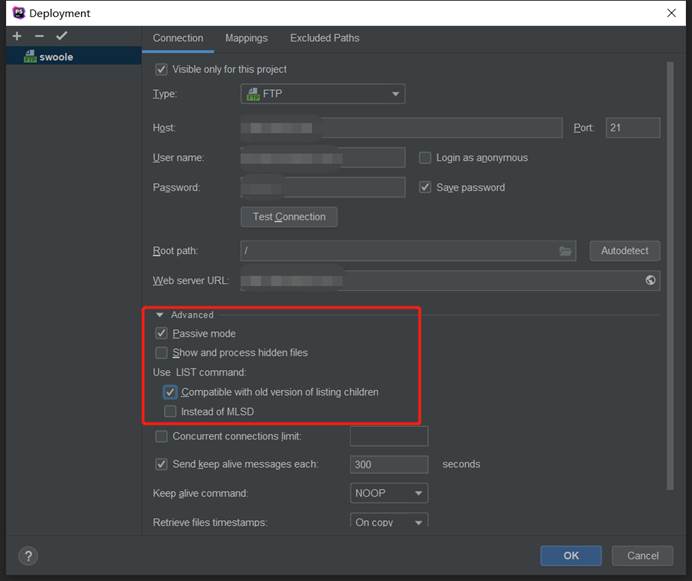The height and width of the screenshot is (581, 692).
Task: Focus the Host input field
Action: coord(402,128)
